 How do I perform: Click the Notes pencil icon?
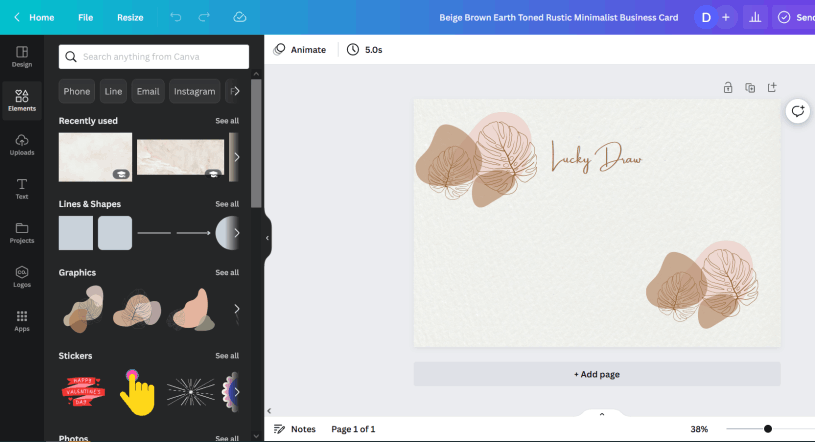pos(279,429)
